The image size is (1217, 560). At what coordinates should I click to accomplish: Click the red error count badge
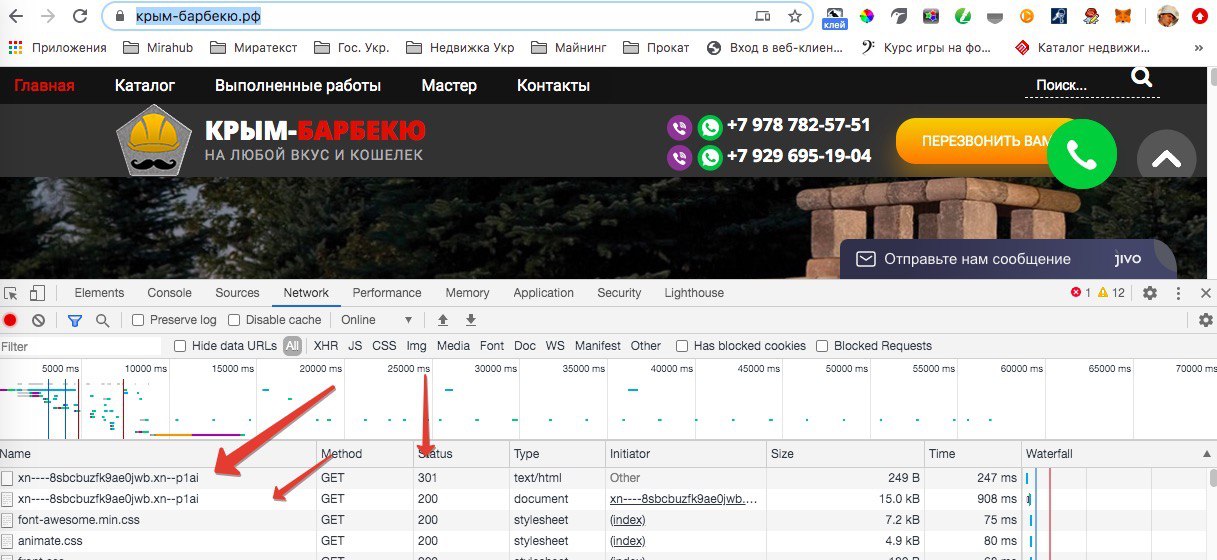pyautogui.click(x=1080, y=293)
